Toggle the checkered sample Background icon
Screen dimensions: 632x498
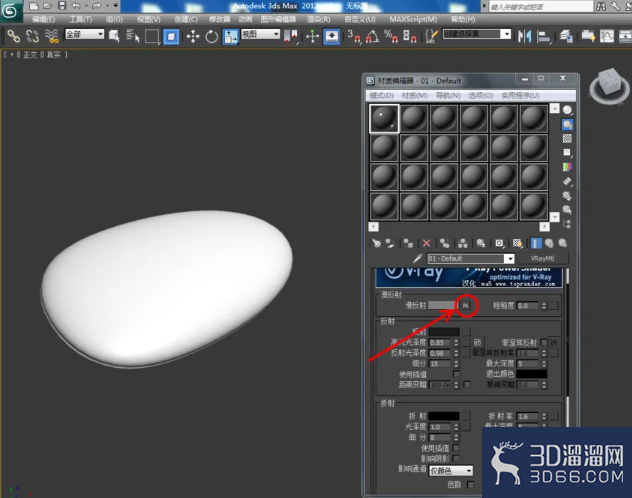coord(567,139)
